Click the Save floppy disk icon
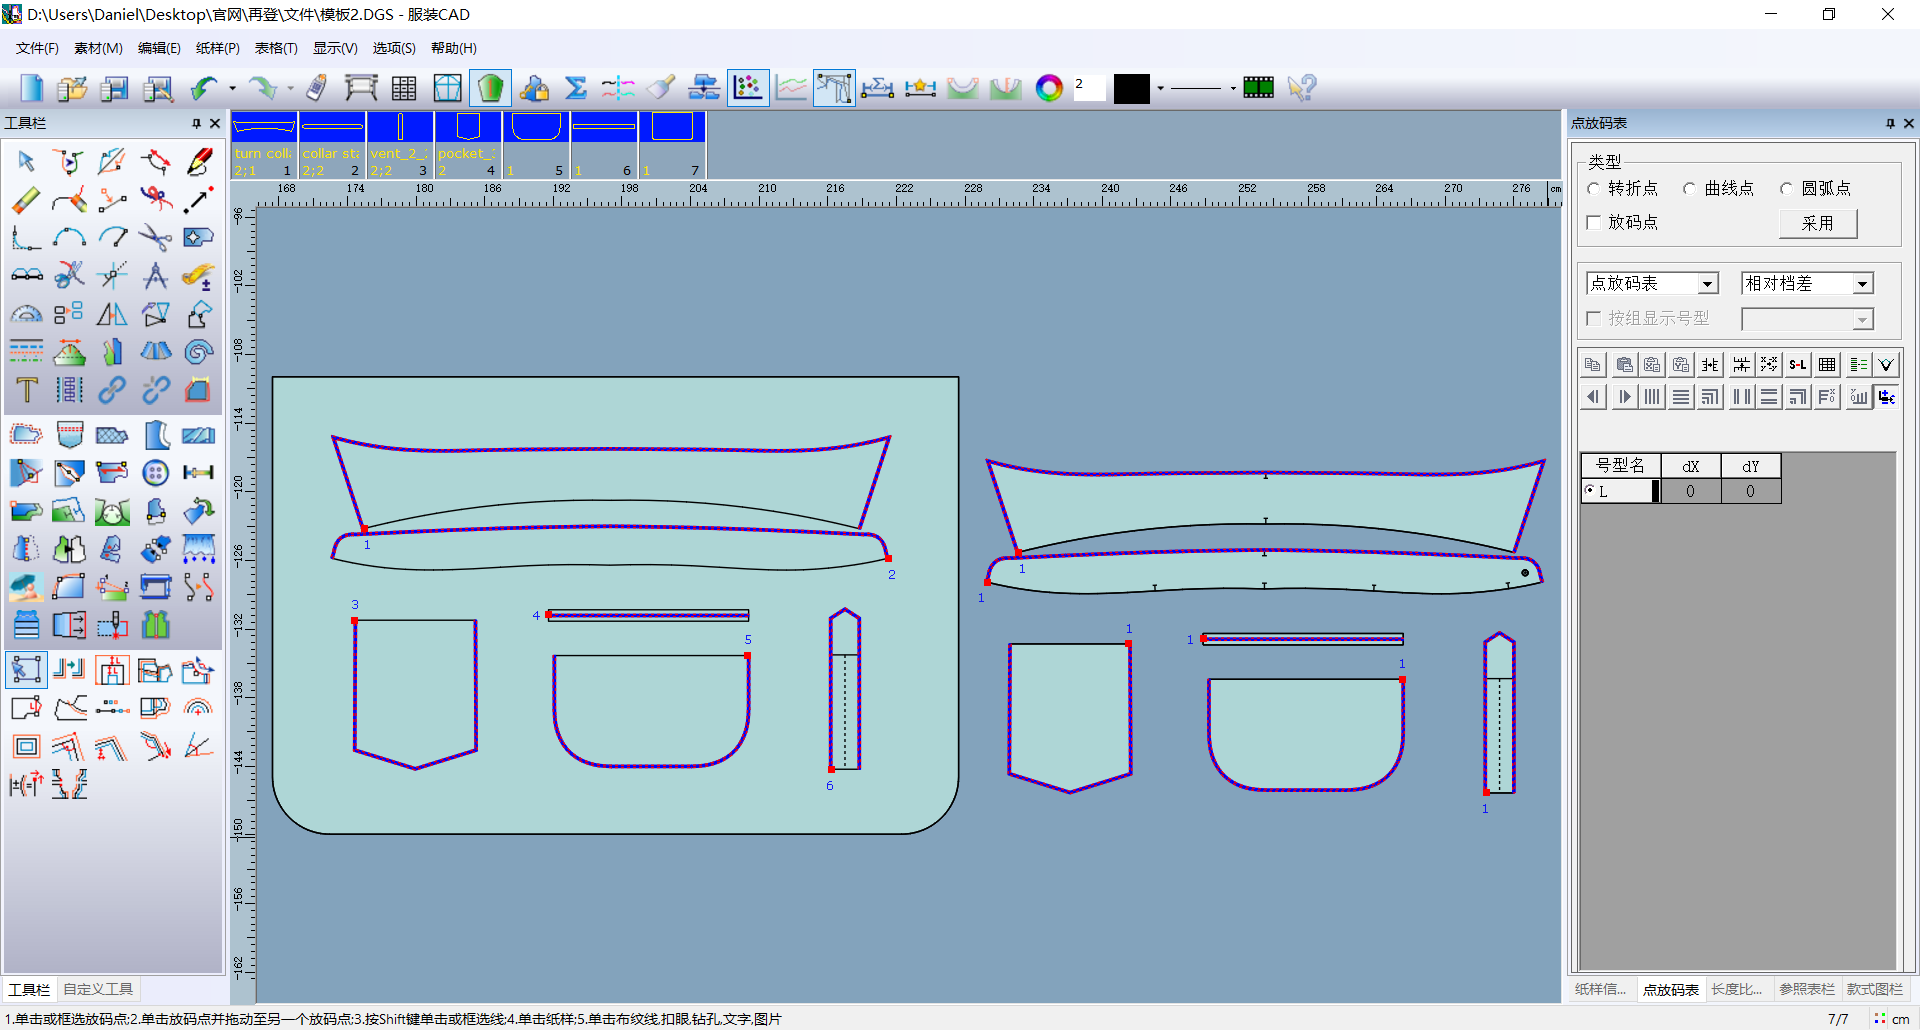 (x=115, y=88)
